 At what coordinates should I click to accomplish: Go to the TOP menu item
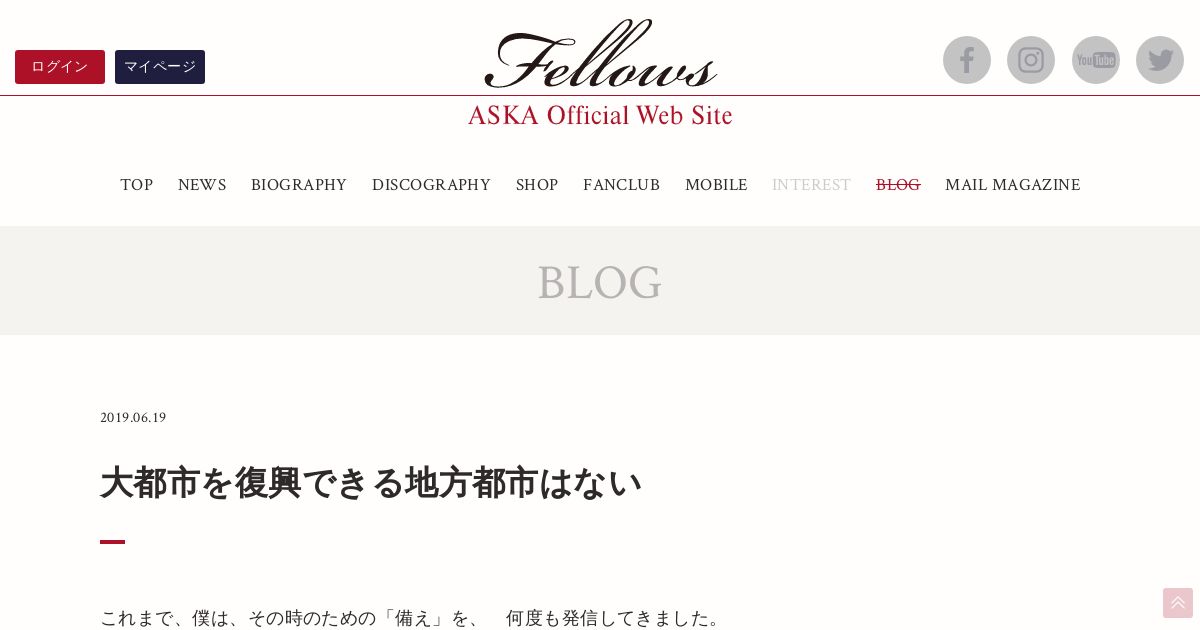click(x=137, y=185)
